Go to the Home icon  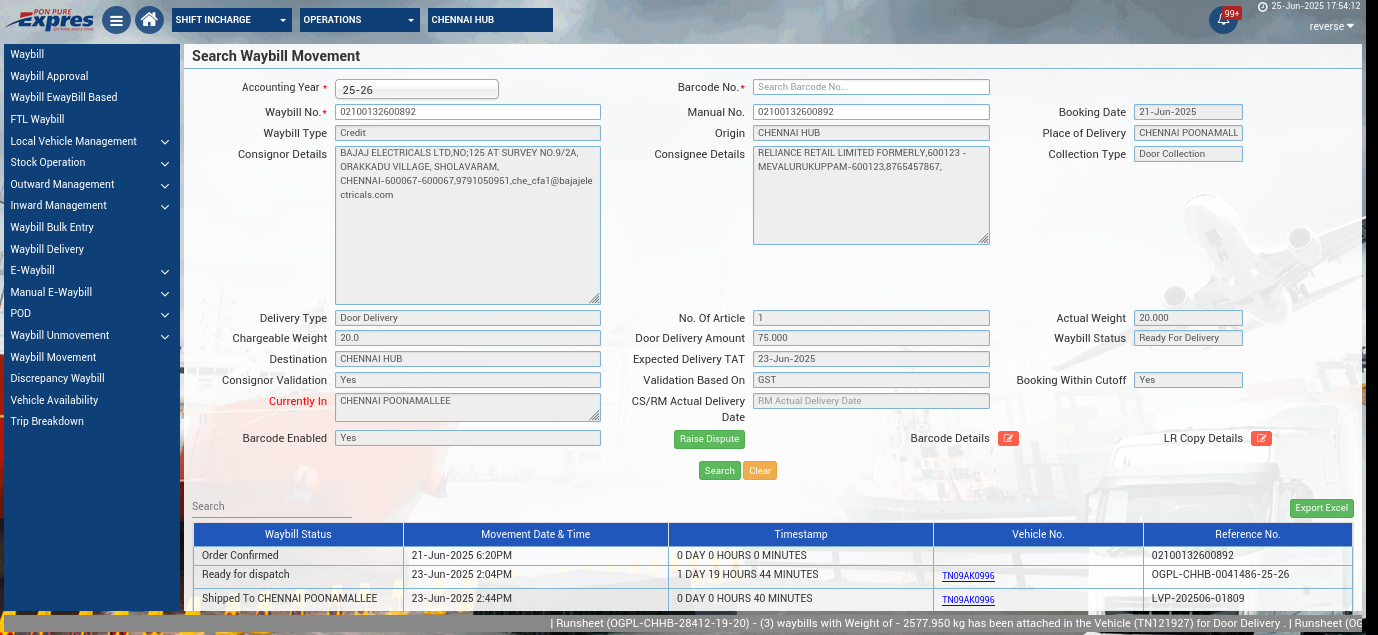[149, 20]
